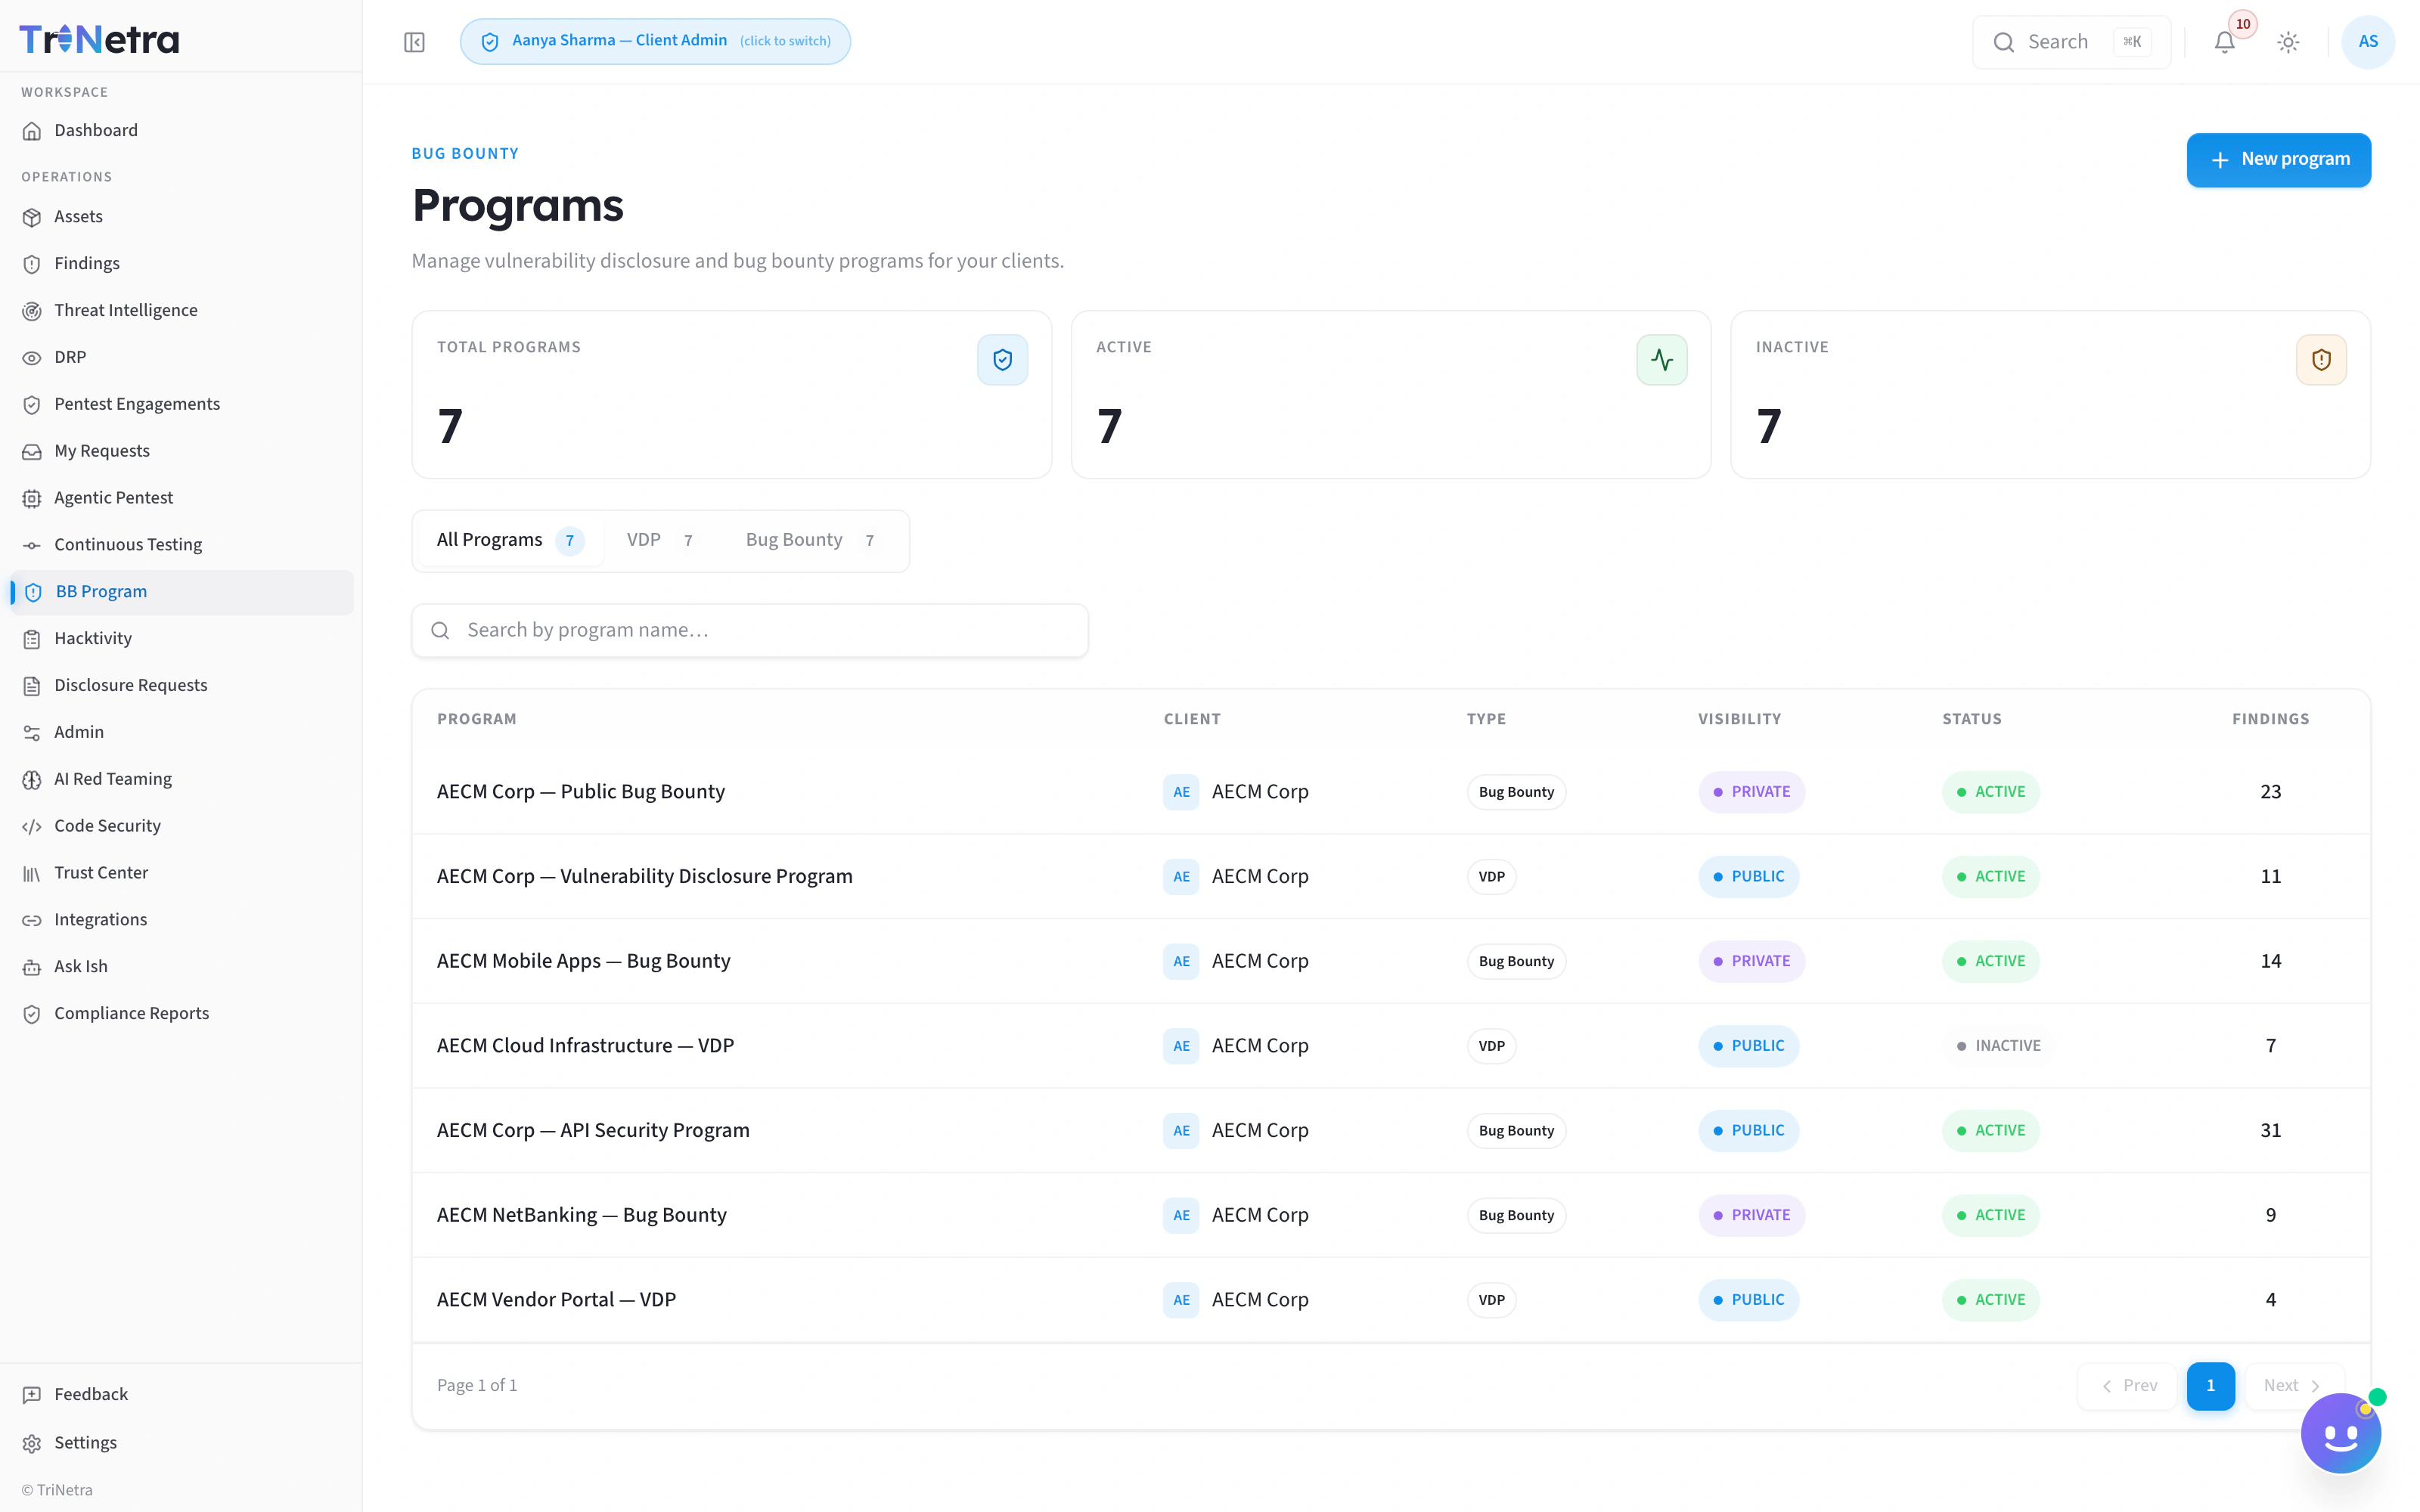The width and height of the screenshot is (2420, 1512).
Task: Open AECM Corp — Public Bug Bounty program
Action: coord(1390,792)
